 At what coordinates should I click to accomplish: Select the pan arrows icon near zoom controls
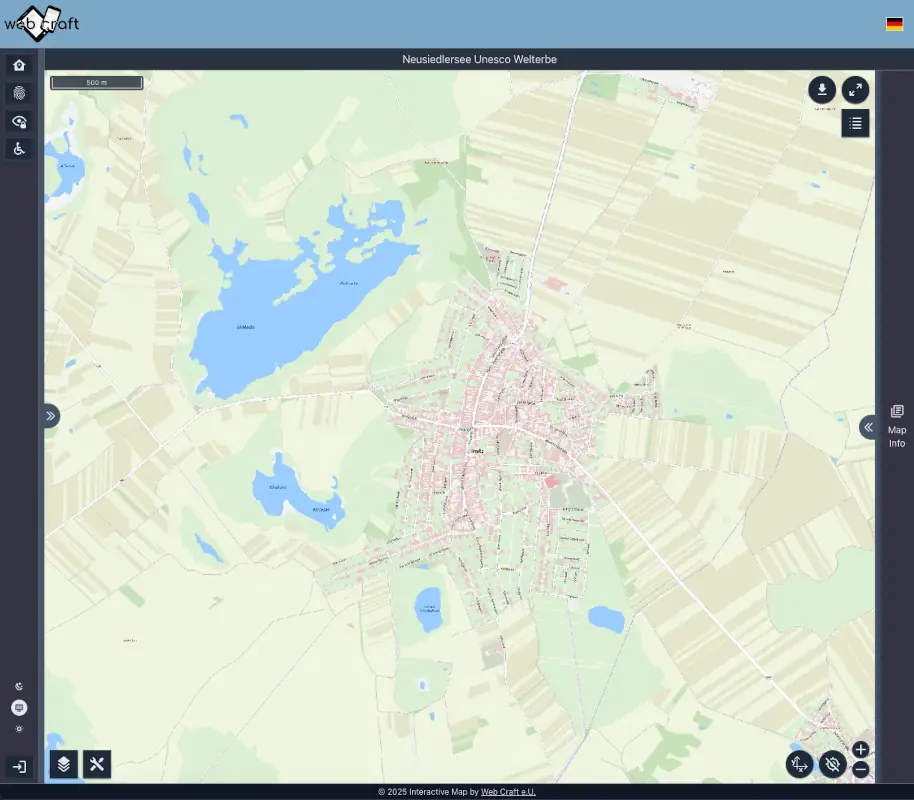point(799,764)
